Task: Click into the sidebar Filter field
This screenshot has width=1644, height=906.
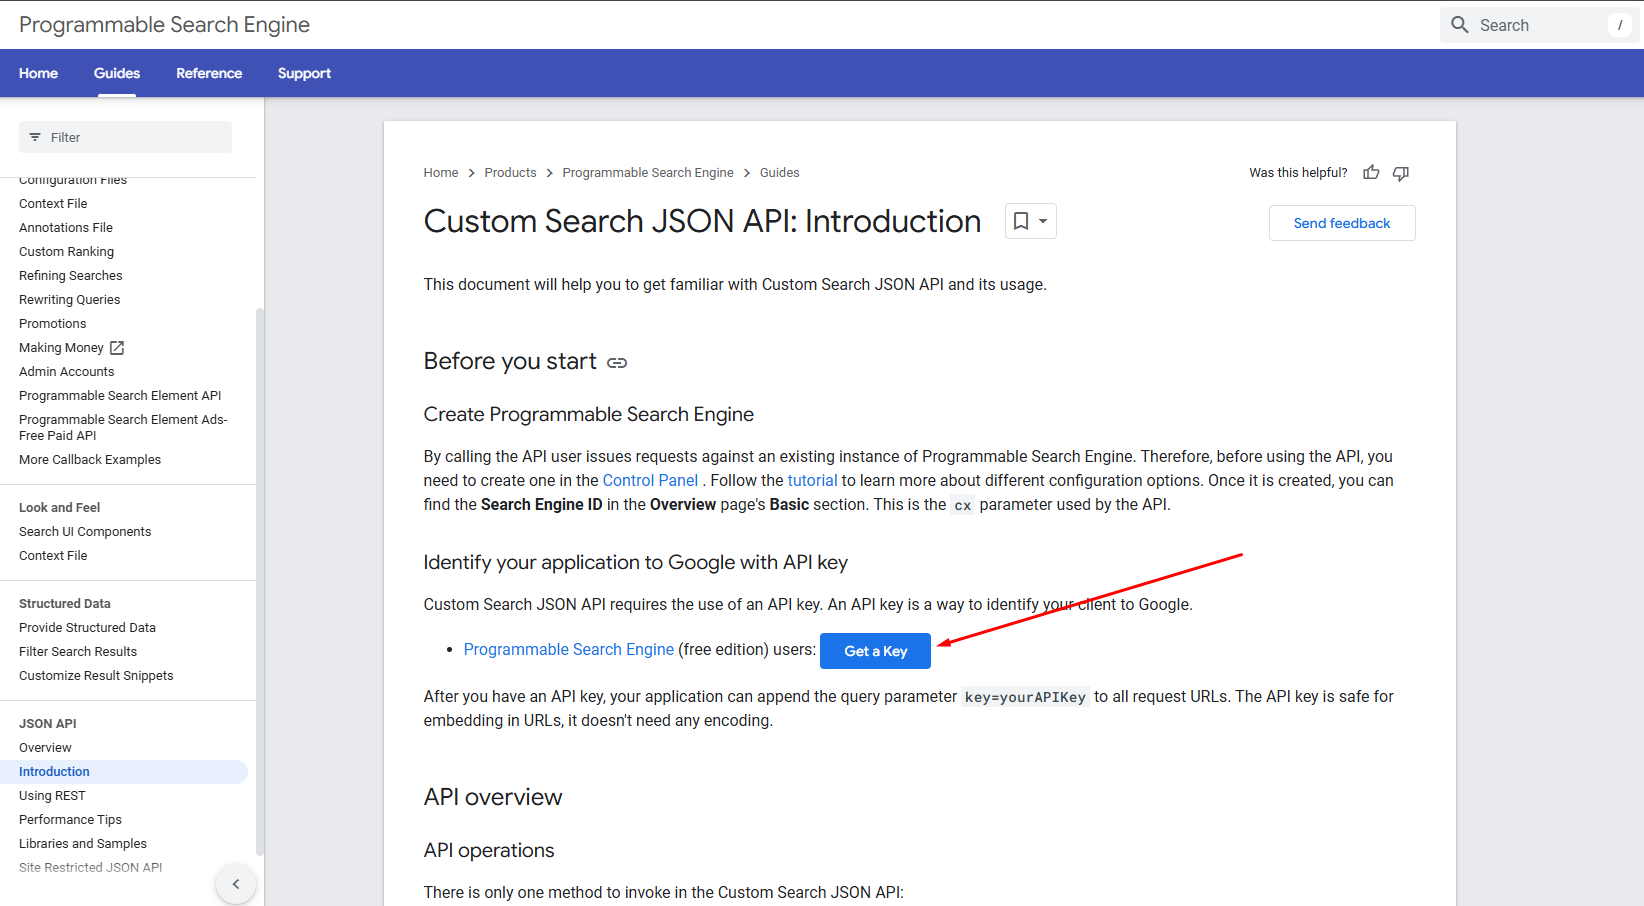Action: point(126,137)
